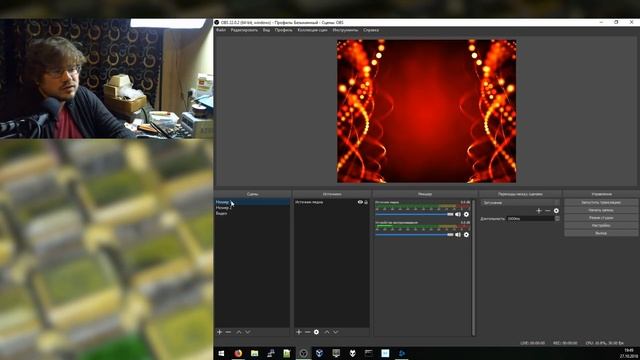
Task: Select the Источник медиа row in Sources
Action: (x=331, y=202)
